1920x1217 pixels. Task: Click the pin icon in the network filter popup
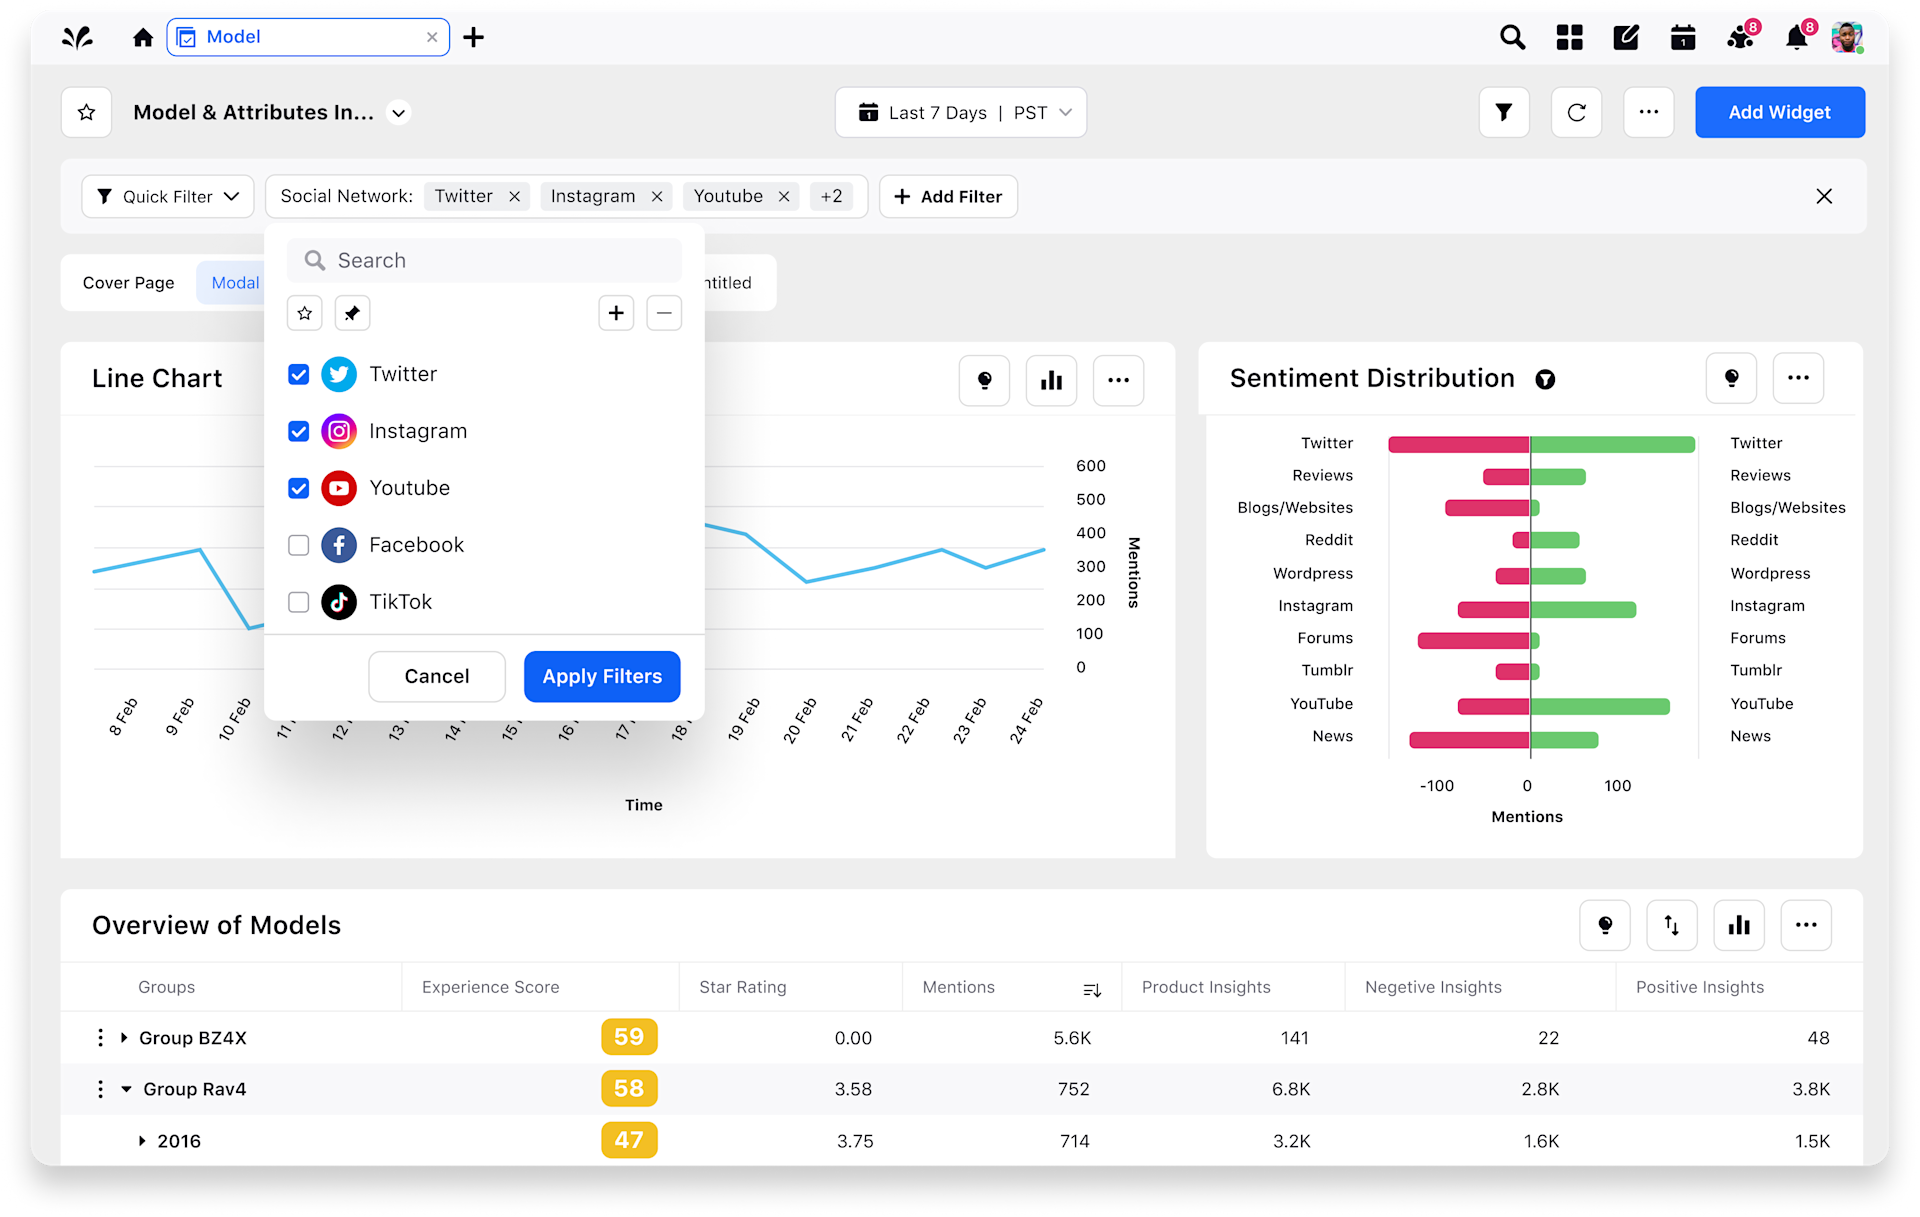pyautogui.click(x=352, y=313)
